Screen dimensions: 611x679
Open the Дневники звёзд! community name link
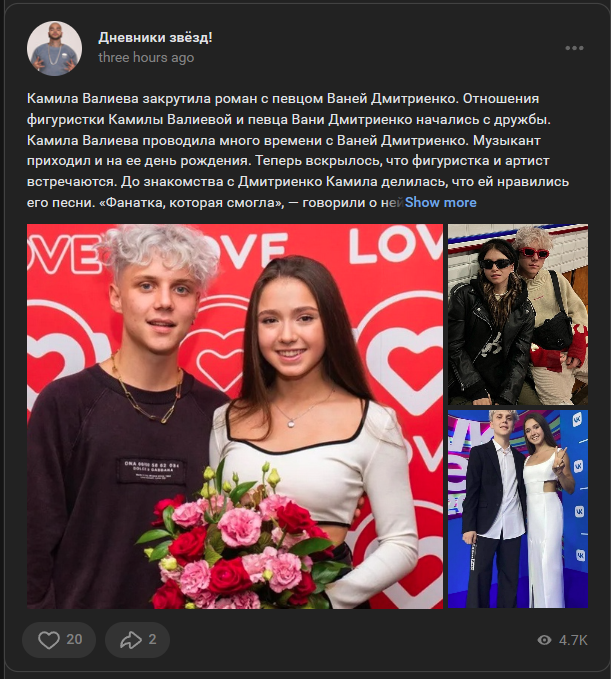(x=155, y=37)
